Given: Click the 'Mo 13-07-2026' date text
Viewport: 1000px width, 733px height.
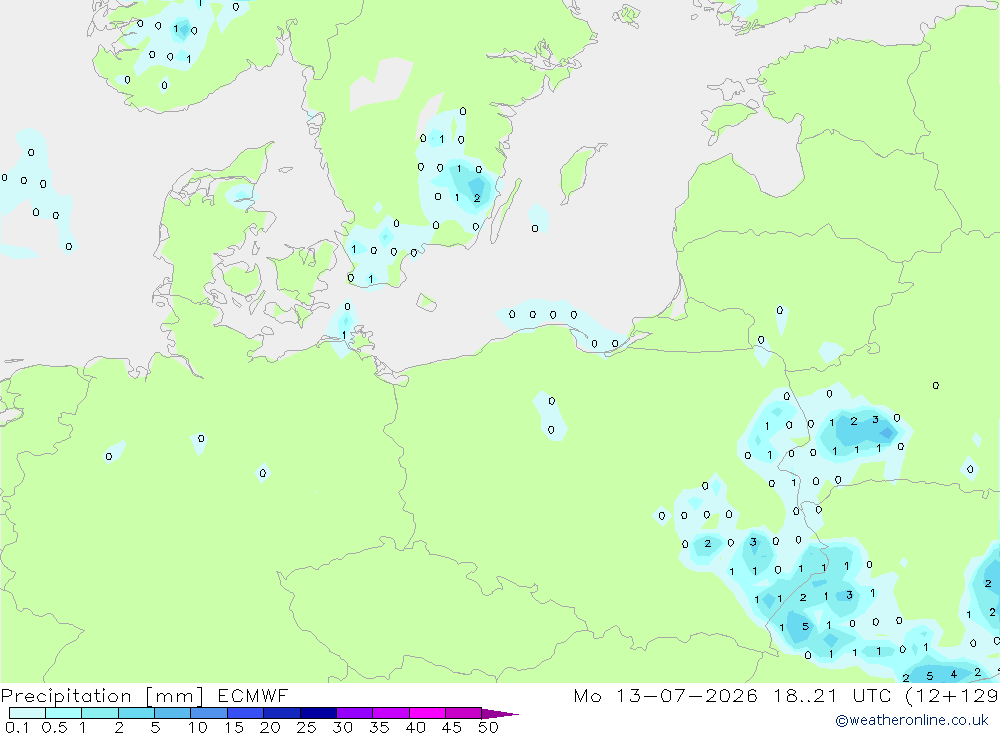Looking at the screenshot, I should 666,695.
